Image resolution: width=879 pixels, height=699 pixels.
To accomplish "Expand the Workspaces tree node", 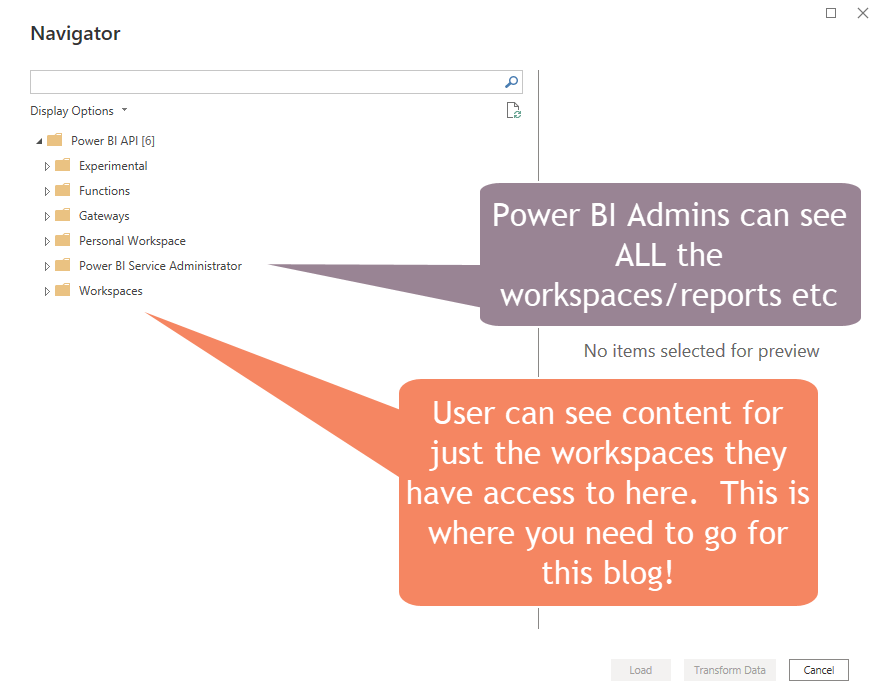I will [x=47, y=290].
